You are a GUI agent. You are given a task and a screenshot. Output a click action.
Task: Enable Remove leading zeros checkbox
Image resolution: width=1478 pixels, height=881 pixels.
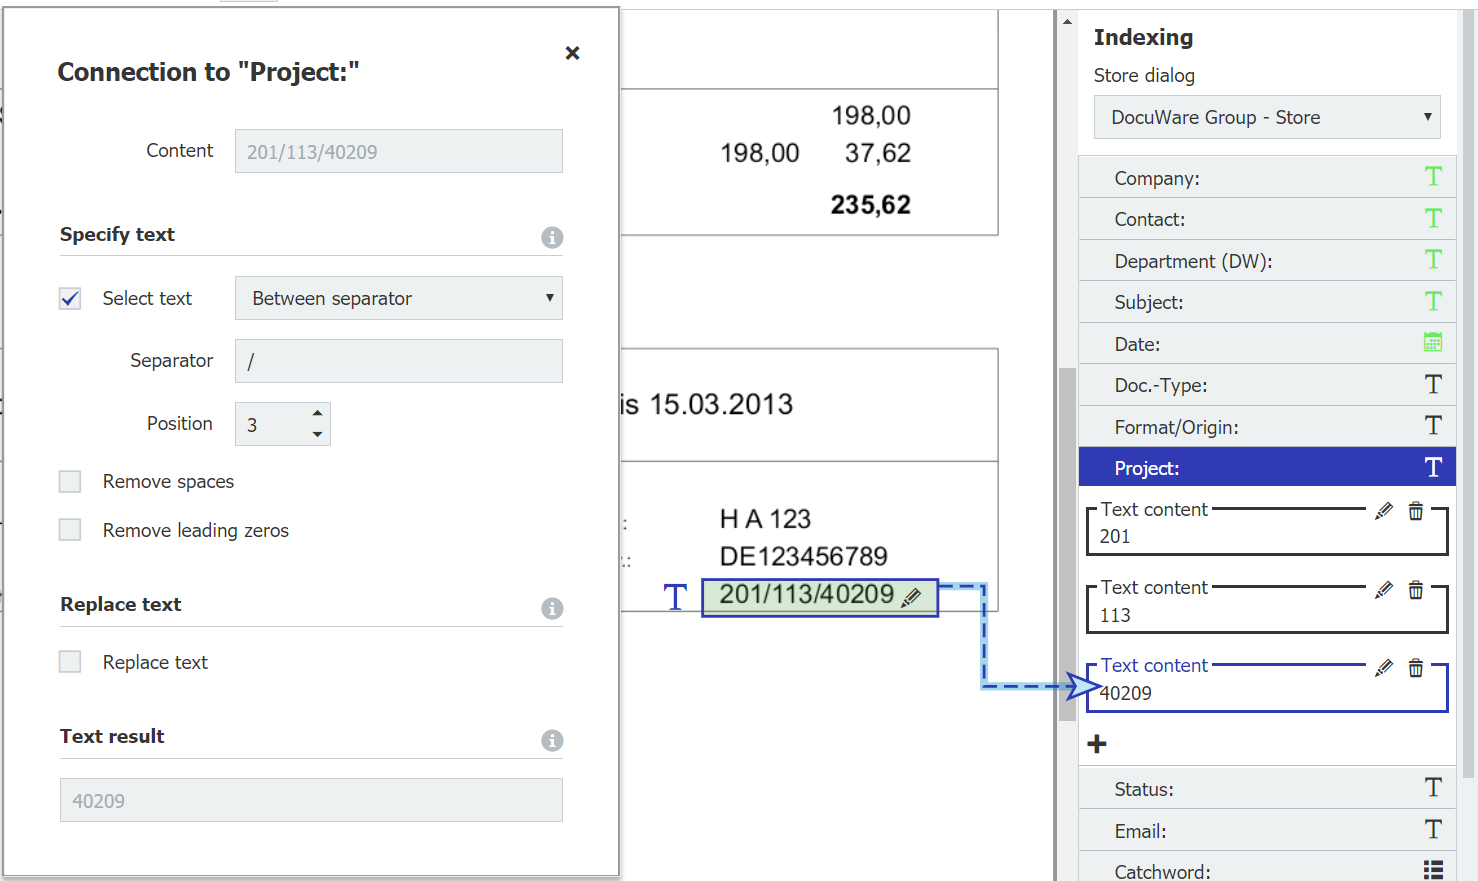click(70, 530)
